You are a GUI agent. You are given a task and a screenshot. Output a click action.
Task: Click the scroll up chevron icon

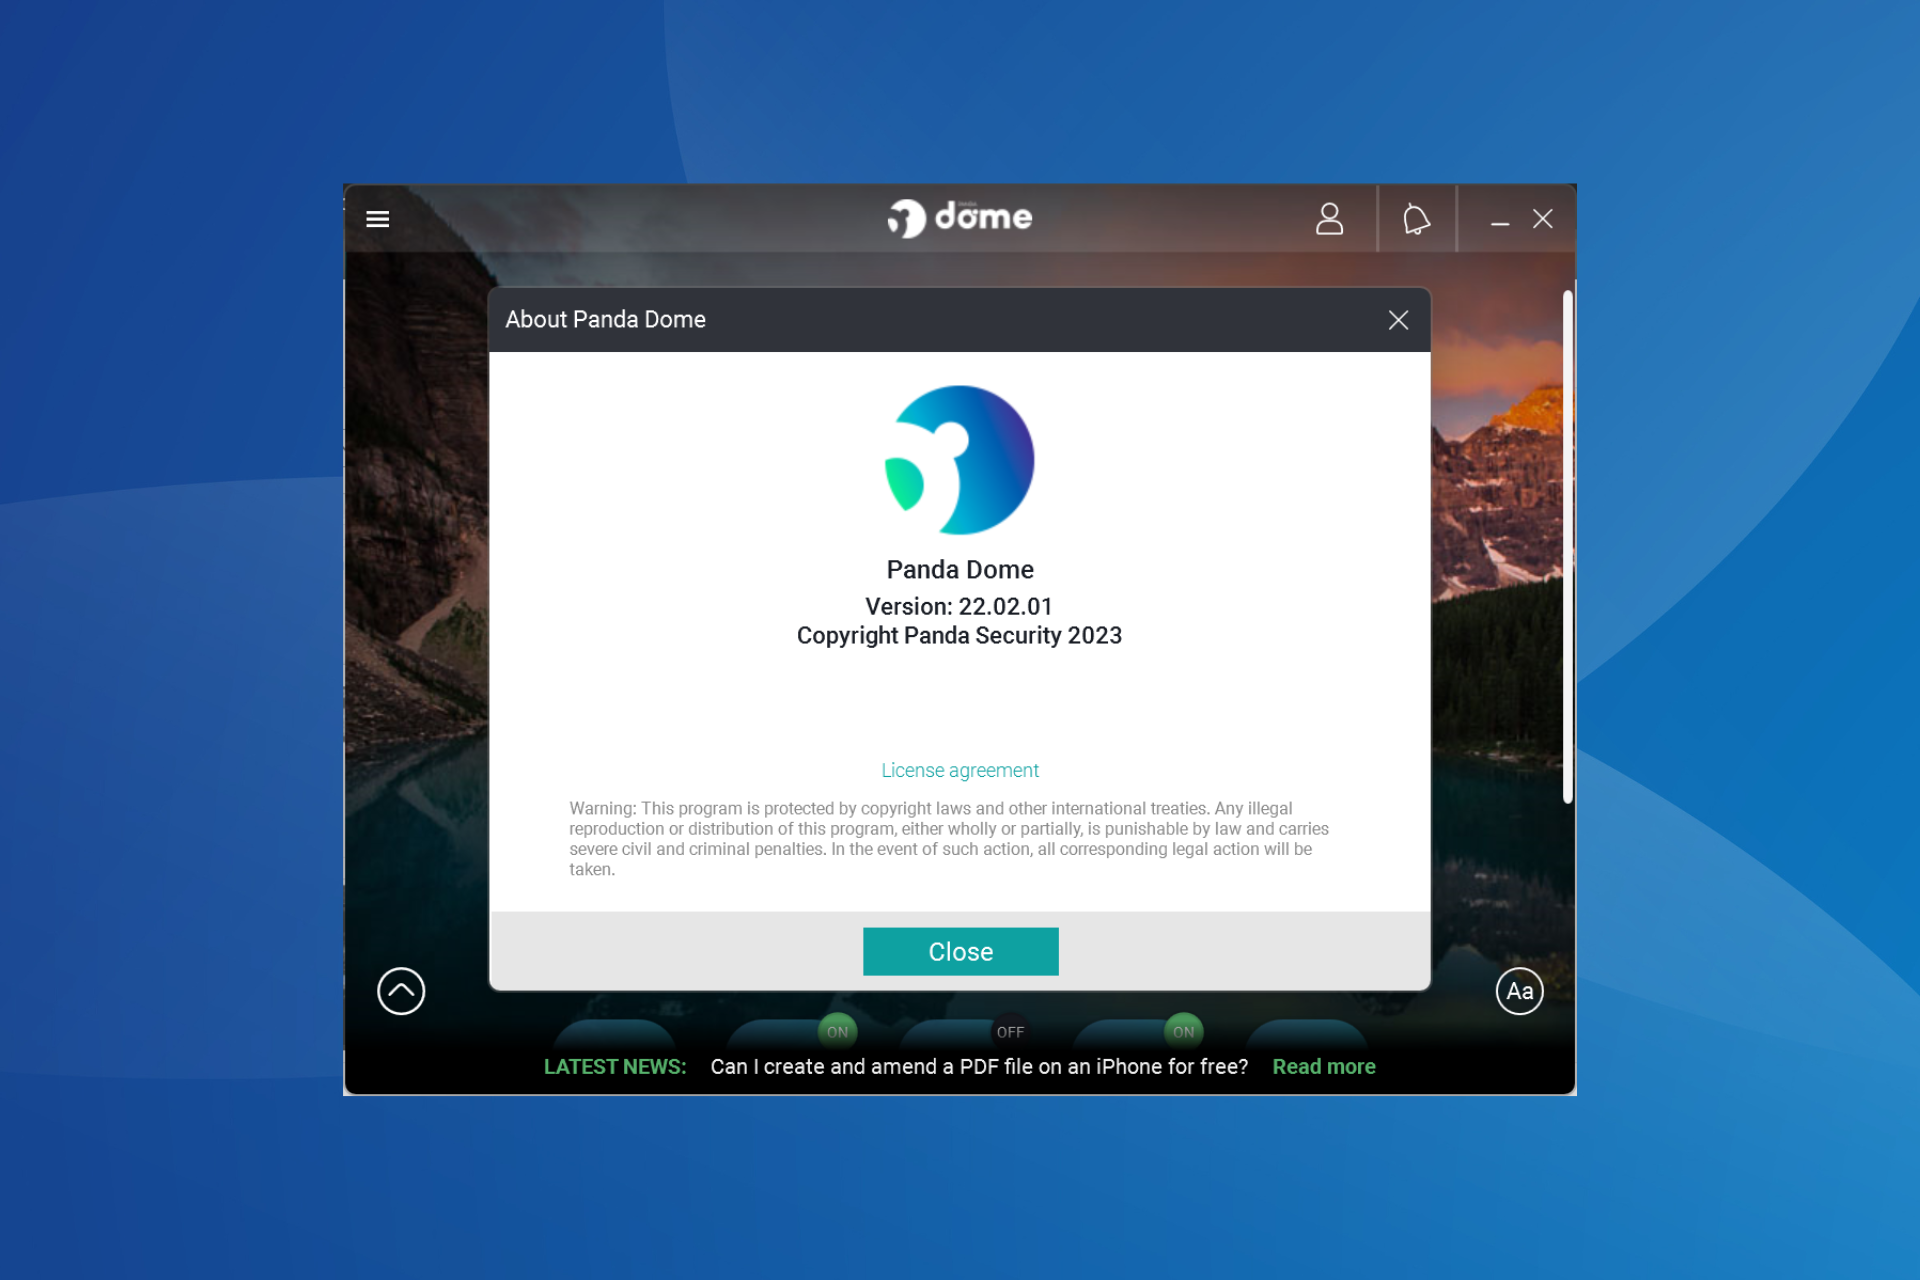click(400, 990)
